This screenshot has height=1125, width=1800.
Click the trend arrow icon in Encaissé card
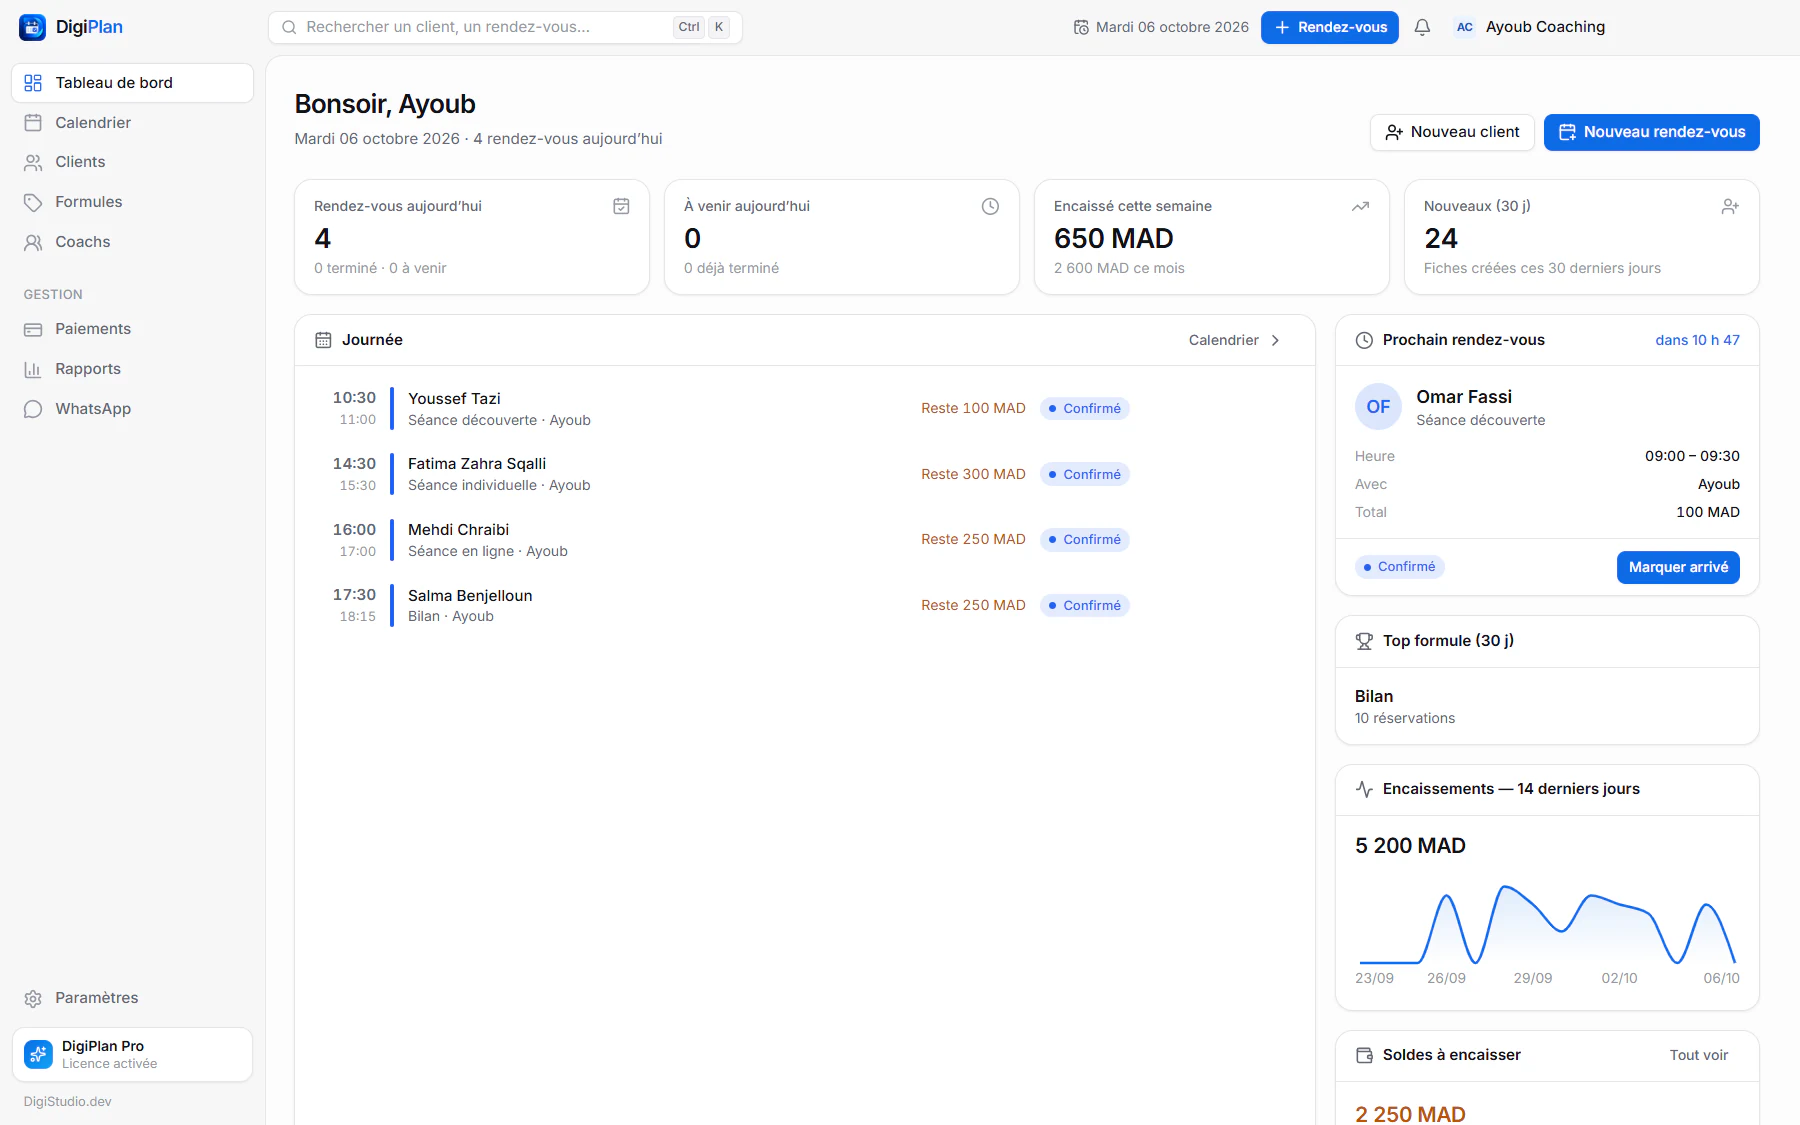(x=1360, y=206)
